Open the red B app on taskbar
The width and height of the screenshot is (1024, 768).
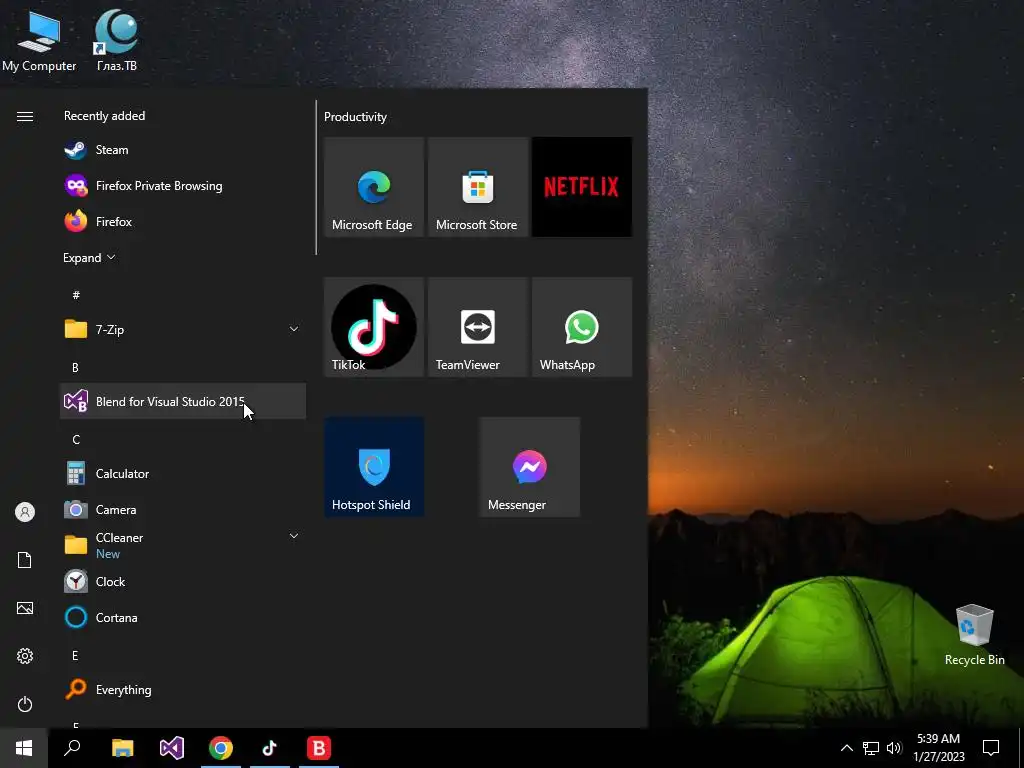pos(319,748)
